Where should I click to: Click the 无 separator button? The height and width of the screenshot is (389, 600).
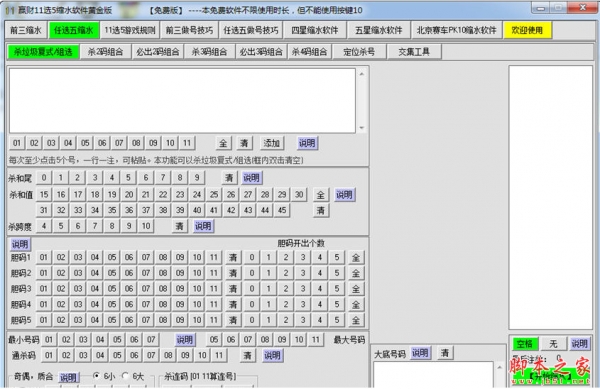point(553,344)
